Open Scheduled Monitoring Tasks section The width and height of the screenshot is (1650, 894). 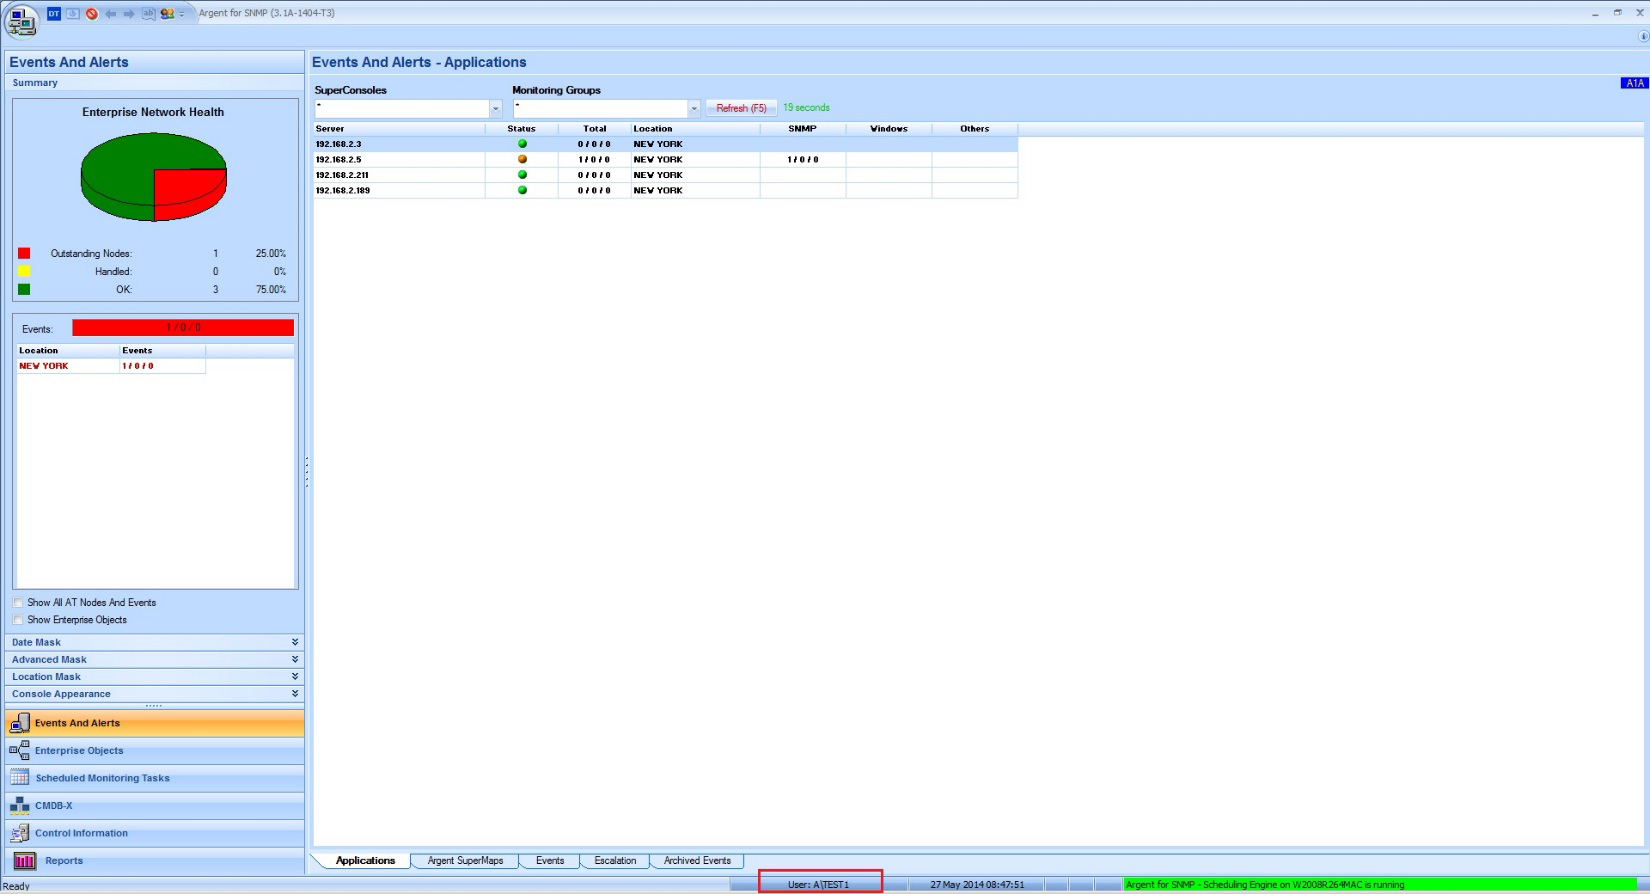tap(102, 778)
